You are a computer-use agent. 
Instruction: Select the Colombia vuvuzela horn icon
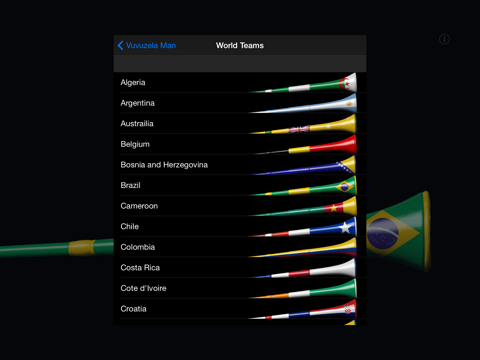pyautogui.click(x=303, y=247)
